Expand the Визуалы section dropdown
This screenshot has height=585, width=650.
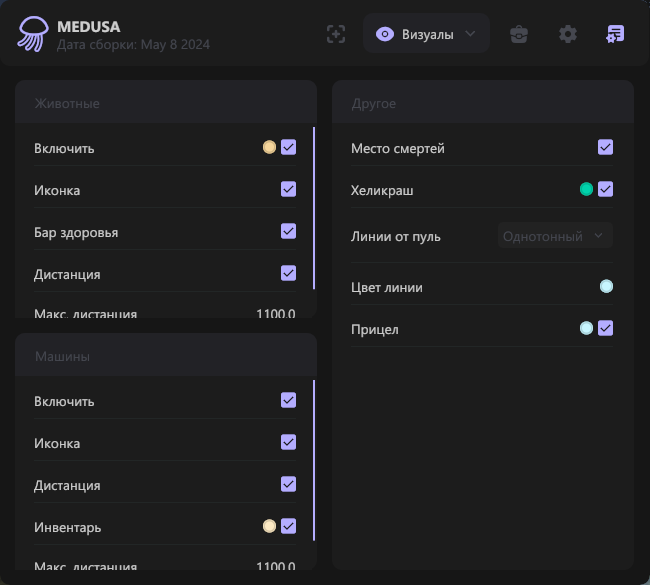[x=470, y=34]
